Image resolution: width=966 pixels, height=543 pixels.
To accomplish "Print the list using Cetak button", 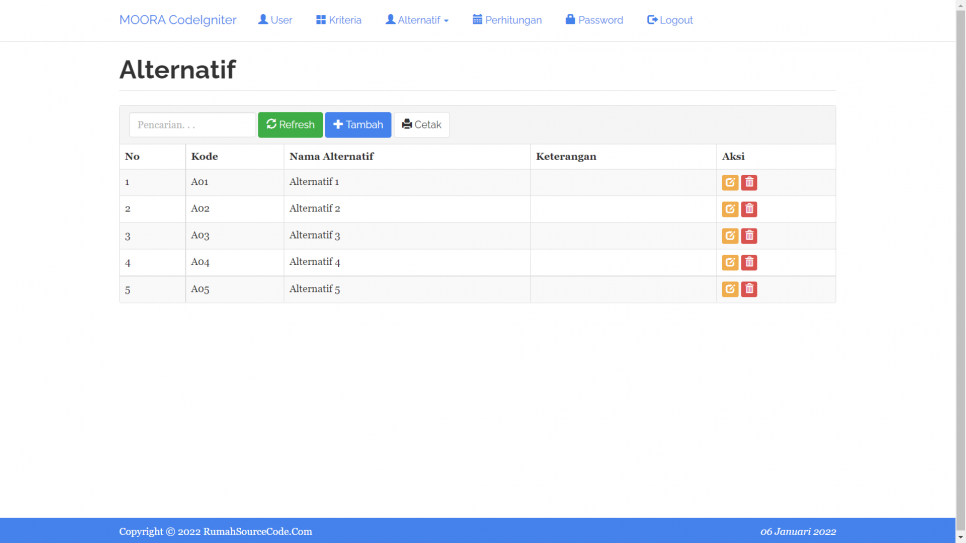I will coord(421,125).
